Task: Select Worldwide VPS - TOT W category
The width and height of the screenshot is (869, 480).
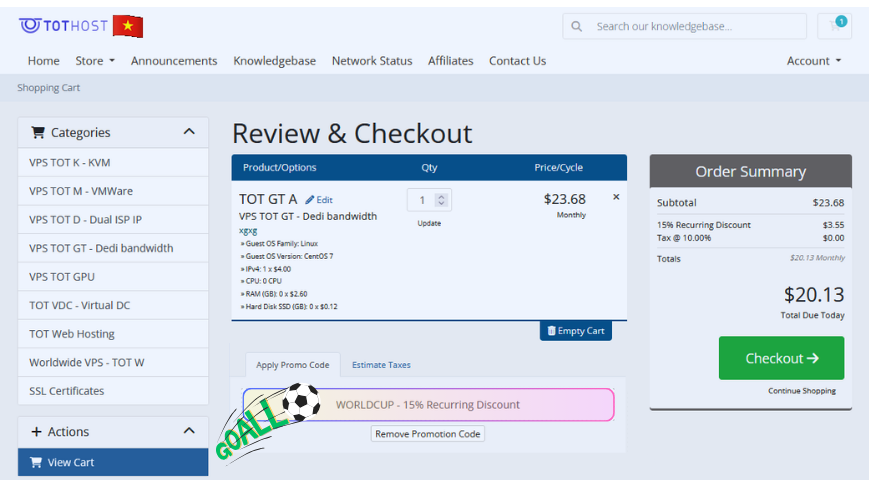Action: tap(113, 362)
